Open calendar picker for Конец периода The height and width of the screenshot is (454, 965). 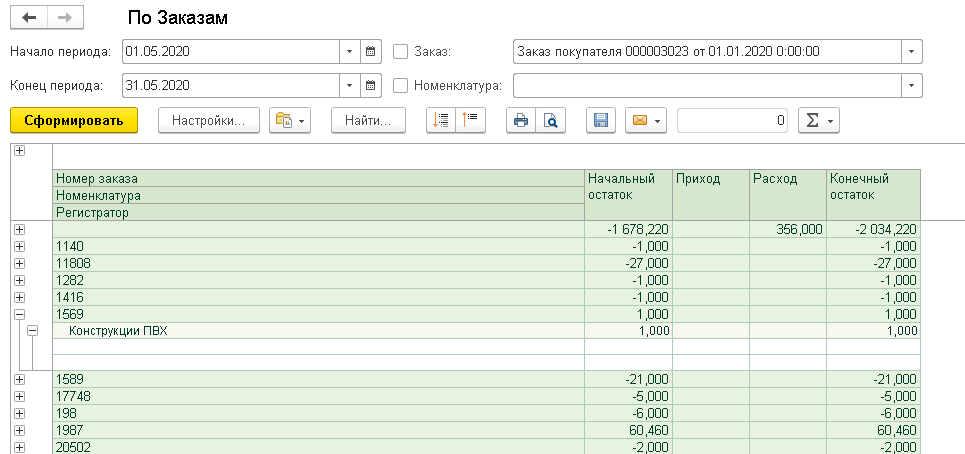[371, 85]
